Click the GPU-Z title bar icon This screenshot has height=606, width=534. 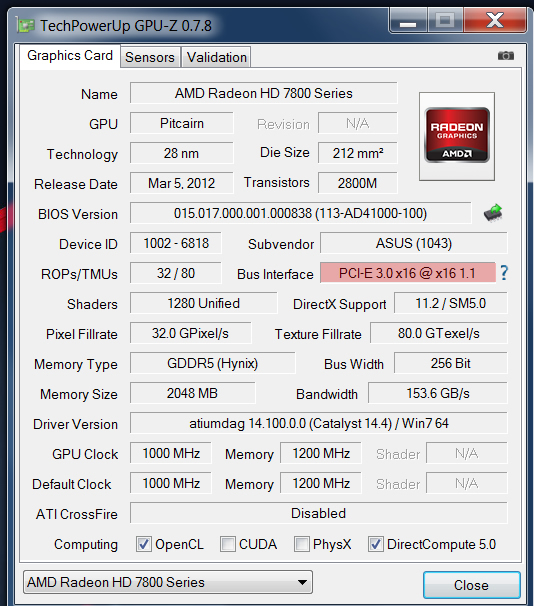tap(26, 26)
